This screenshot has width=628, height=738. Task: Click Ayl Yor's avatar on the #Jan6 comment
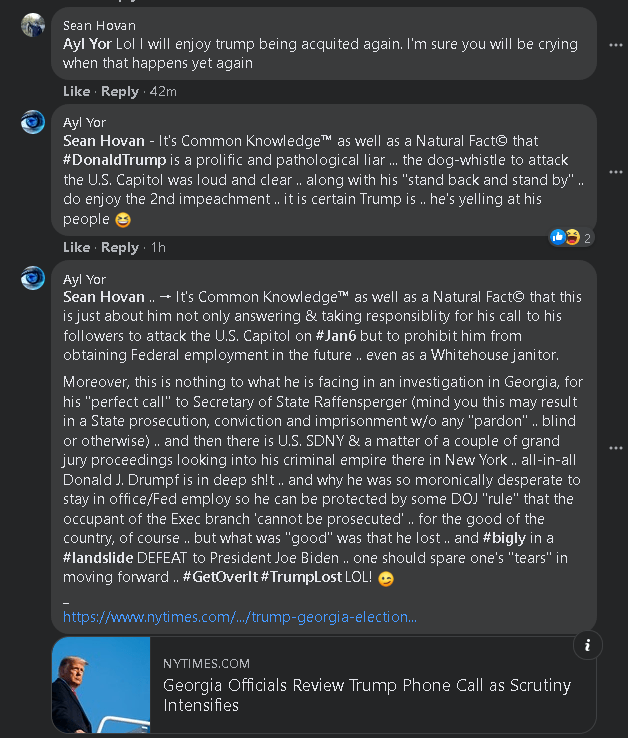(33, 278)
